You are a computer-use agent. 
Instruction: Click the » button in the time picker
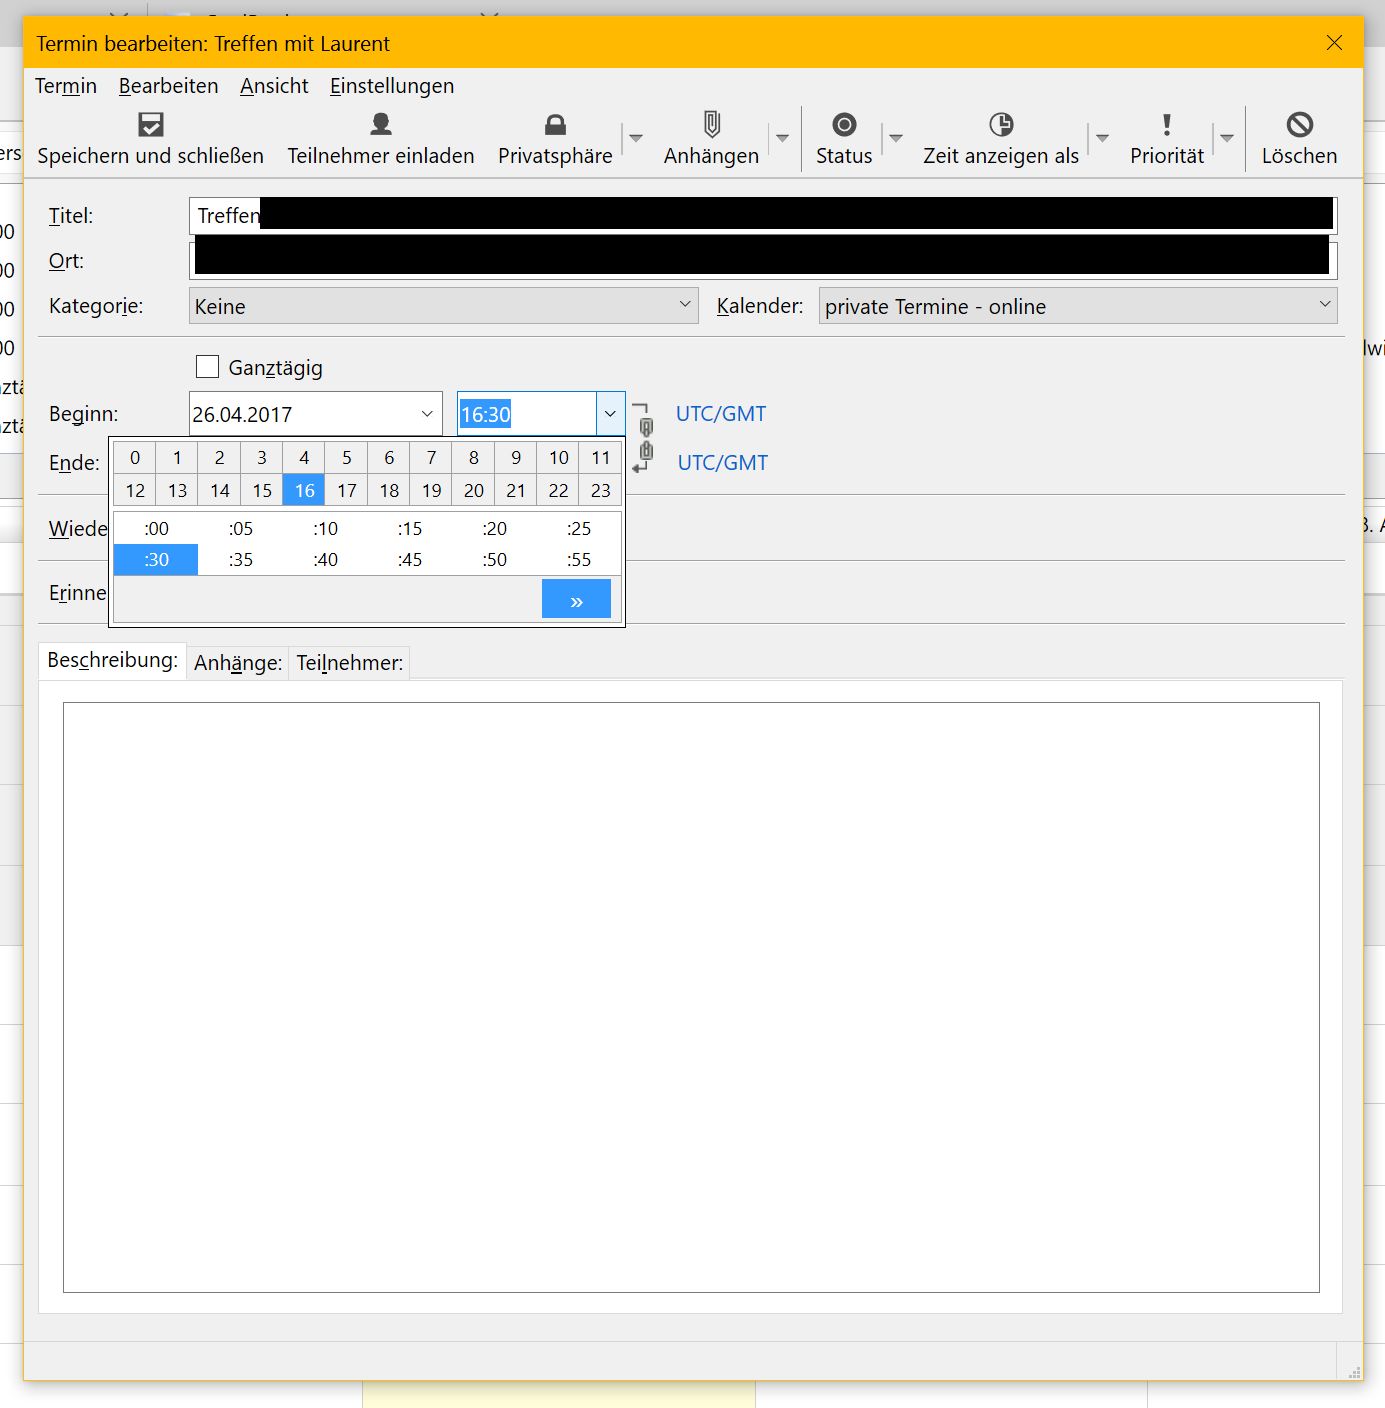point(576,600)
